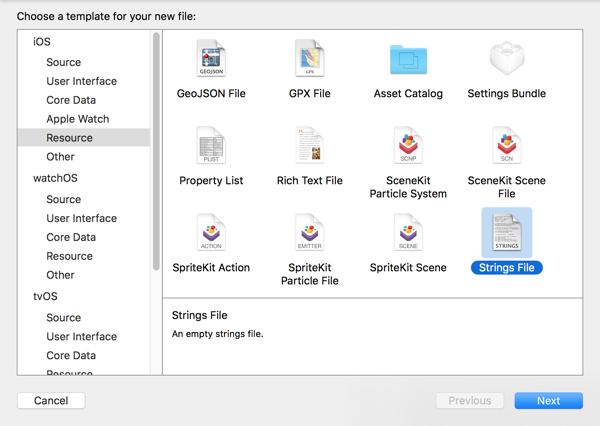Open User Interface under tvOS
The width and height of the screenshot is (600, 426).
(81, 336)
